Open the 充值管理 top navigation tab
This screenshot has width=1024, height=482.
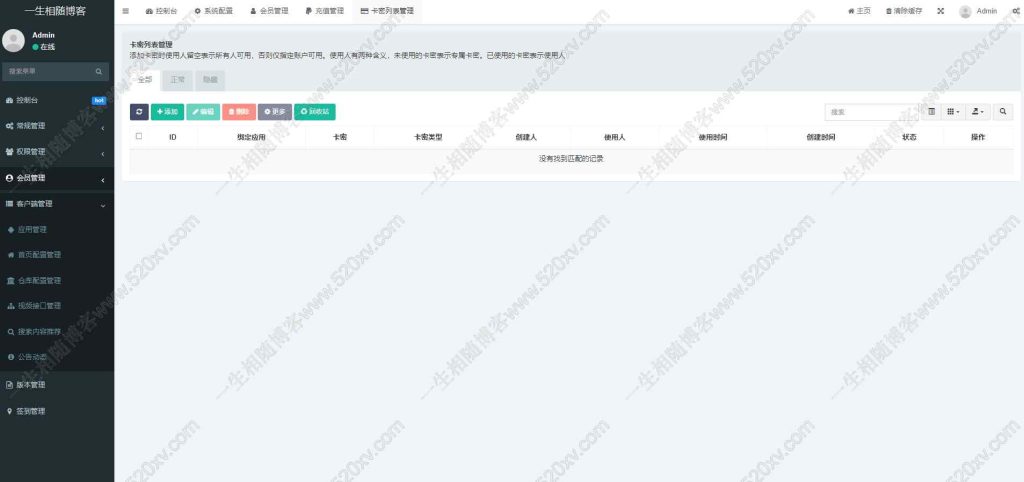click(x=325, y=11)
